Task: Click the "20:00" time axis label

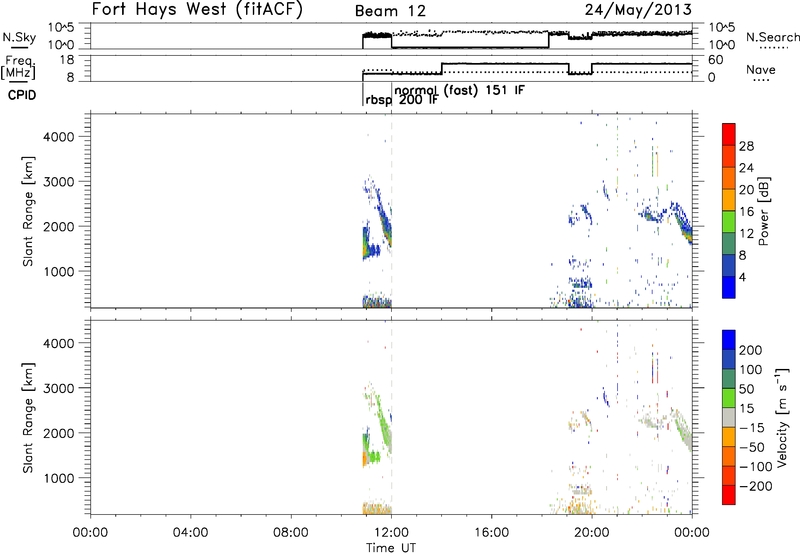Action: pos(592,533)
